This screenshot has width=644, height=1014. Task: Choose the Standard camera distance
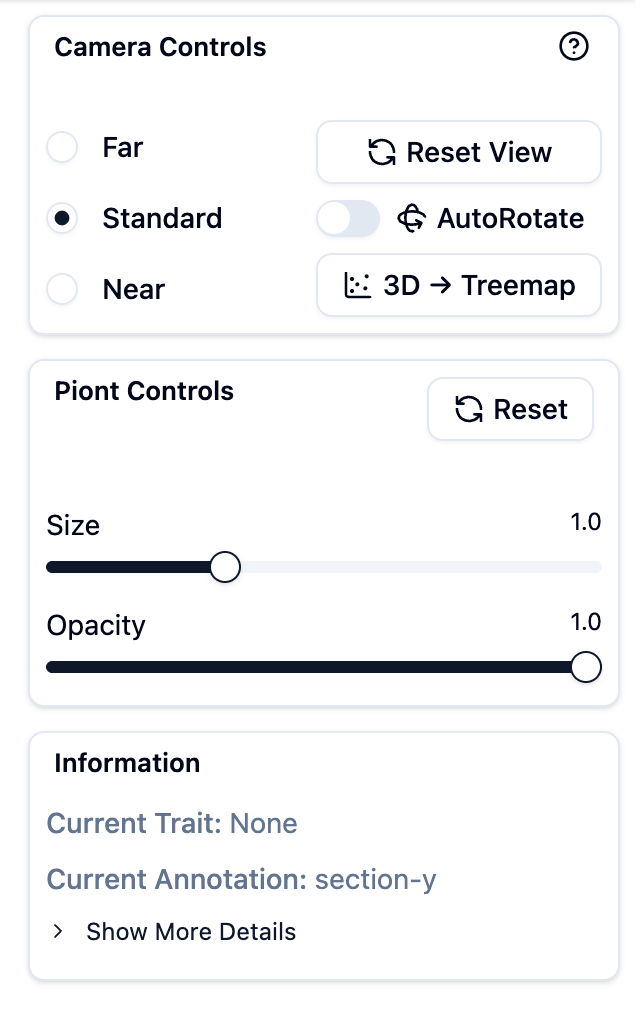point(62,218)
